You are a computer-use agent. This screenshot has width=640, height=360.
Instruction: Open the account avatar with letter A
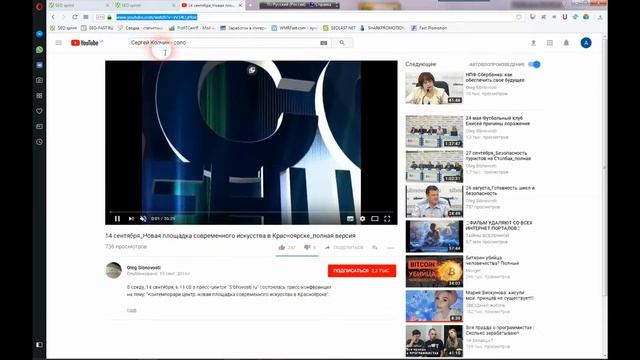[x=586, y=43]
